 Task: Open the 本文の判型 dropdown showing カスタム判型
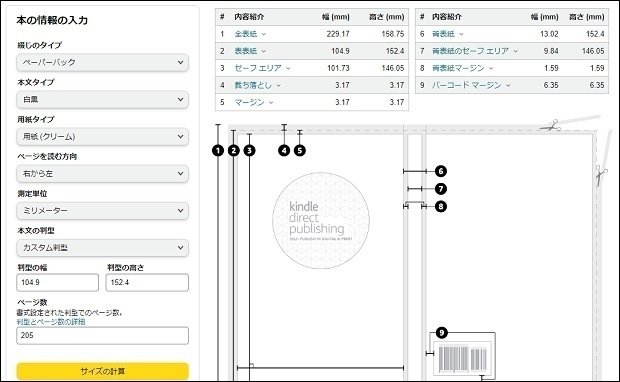pyautogui.click(x=102, y=248)
